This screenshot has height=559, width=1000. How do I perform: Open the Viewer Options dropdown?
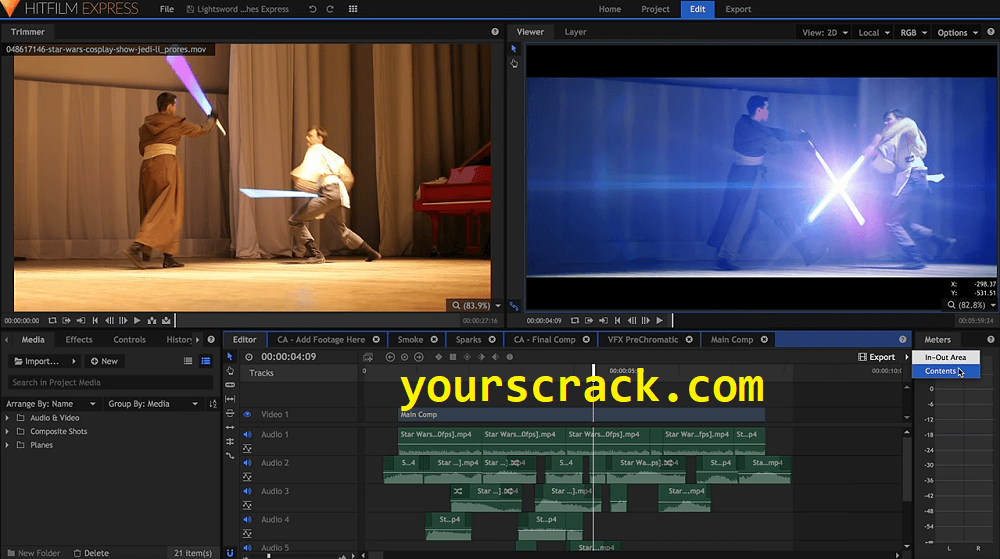tap(957, 33)
